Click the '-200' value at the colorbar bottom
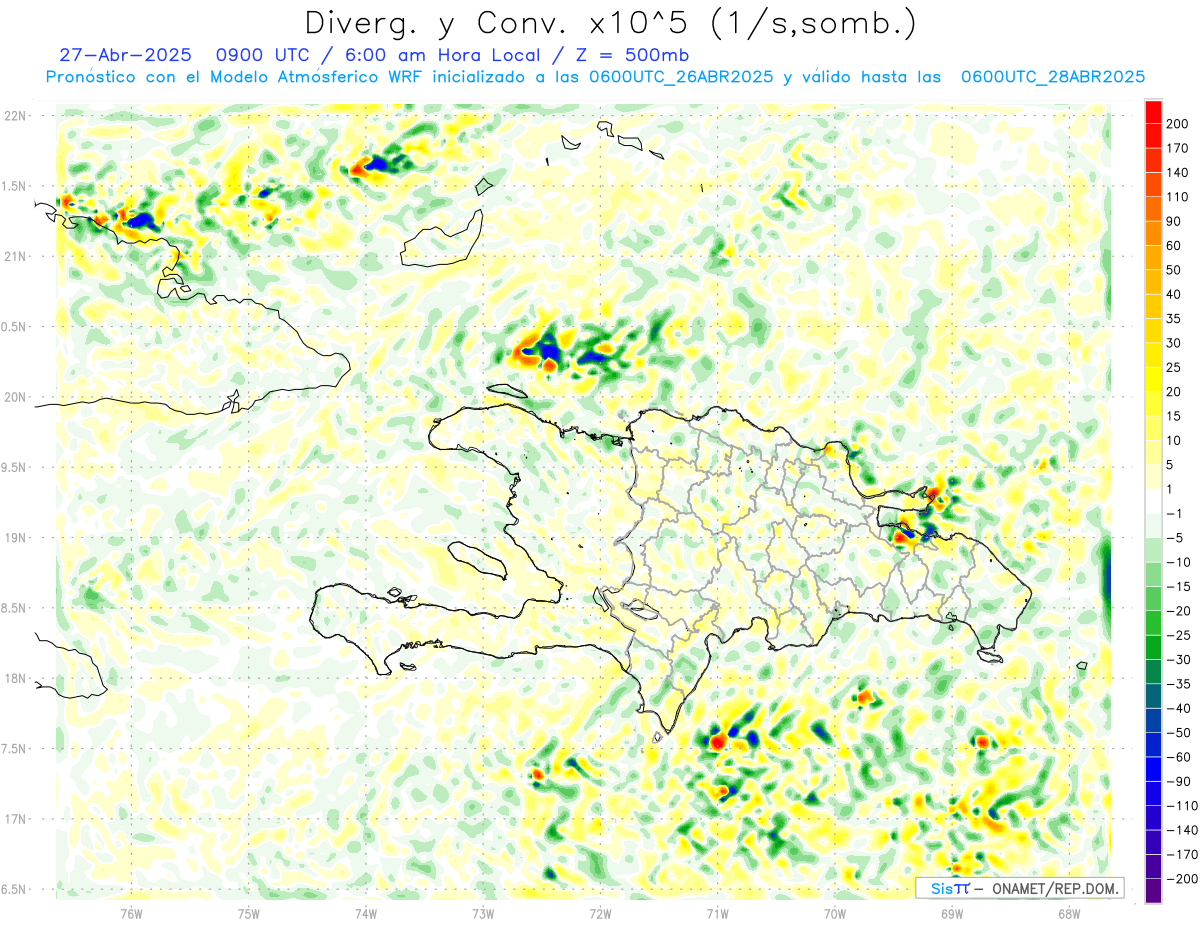The height and width of the screenshot is (927, 1200). pyautogui.click(x=1181, y=879)
